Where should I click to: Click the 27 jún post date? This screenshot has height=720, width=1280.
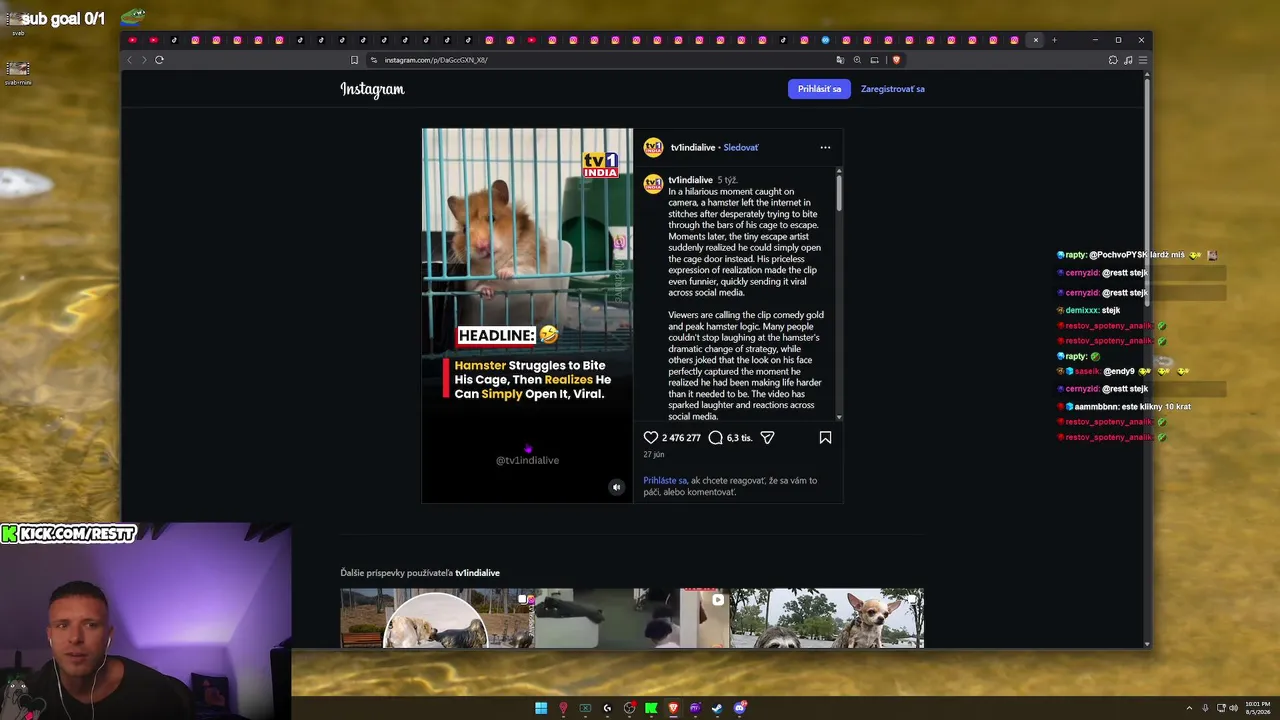(x=654, y=455)
